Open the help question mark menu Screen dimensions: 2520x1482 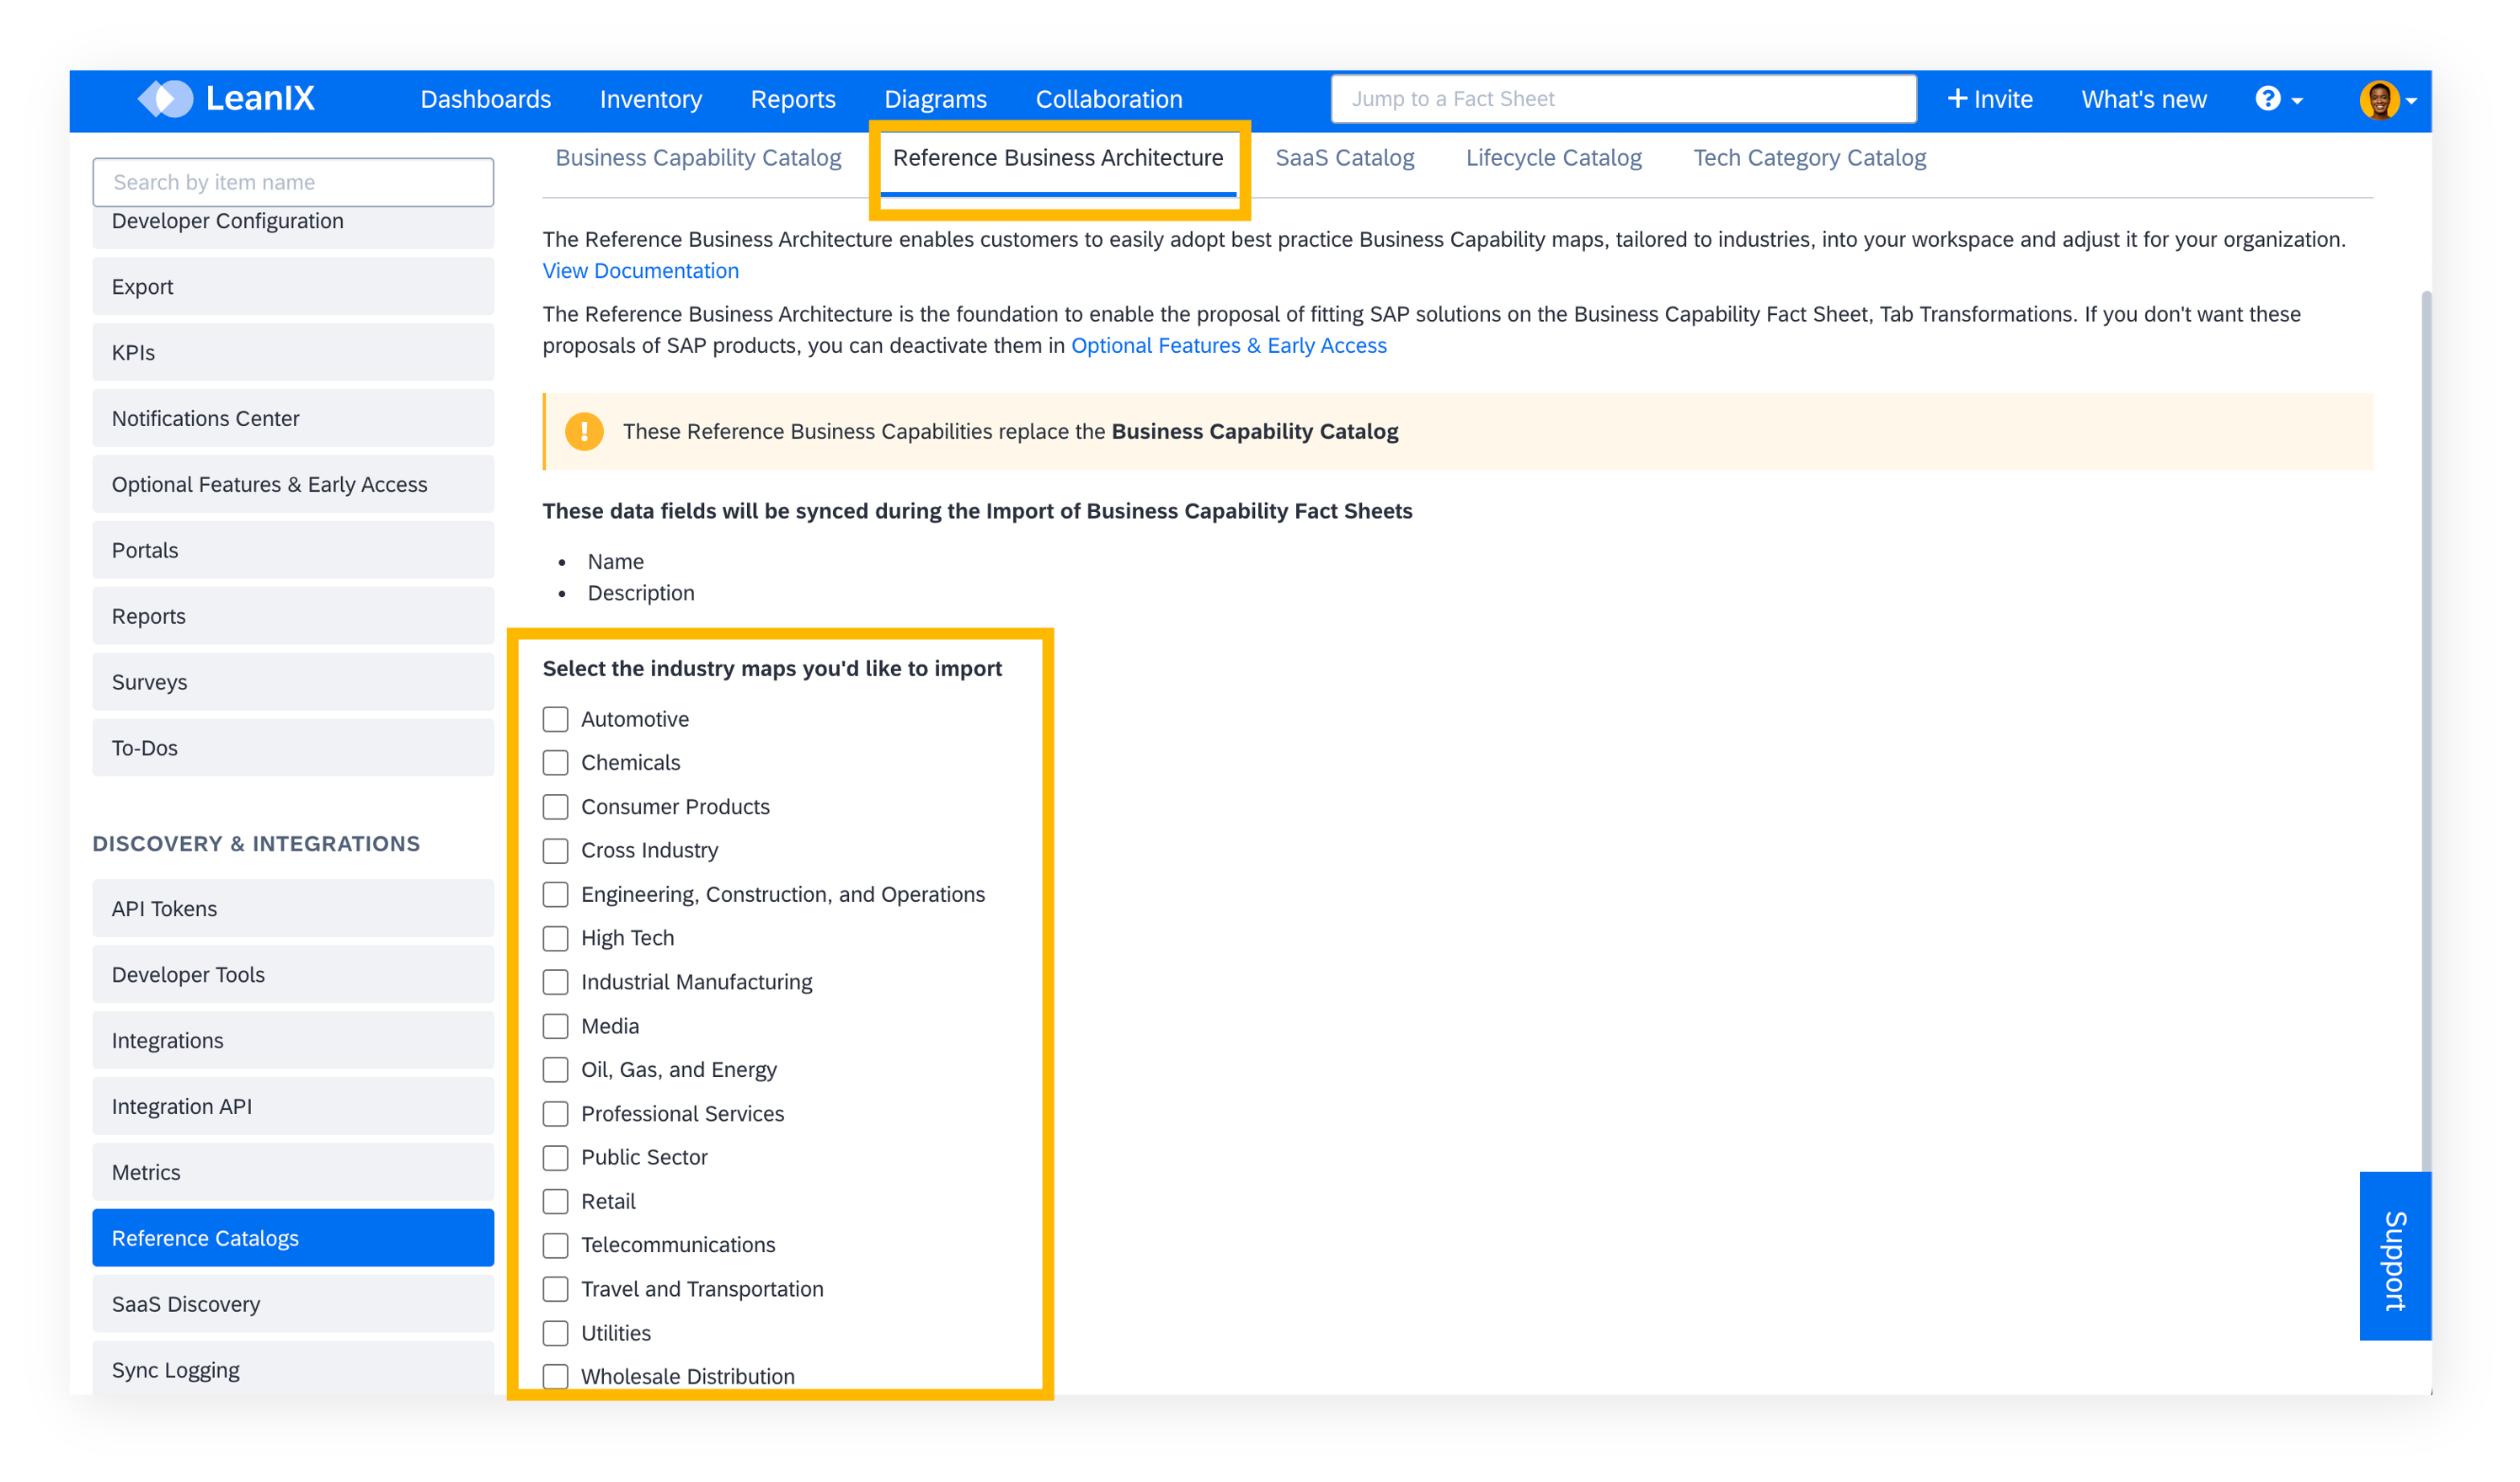point(2278,99)
